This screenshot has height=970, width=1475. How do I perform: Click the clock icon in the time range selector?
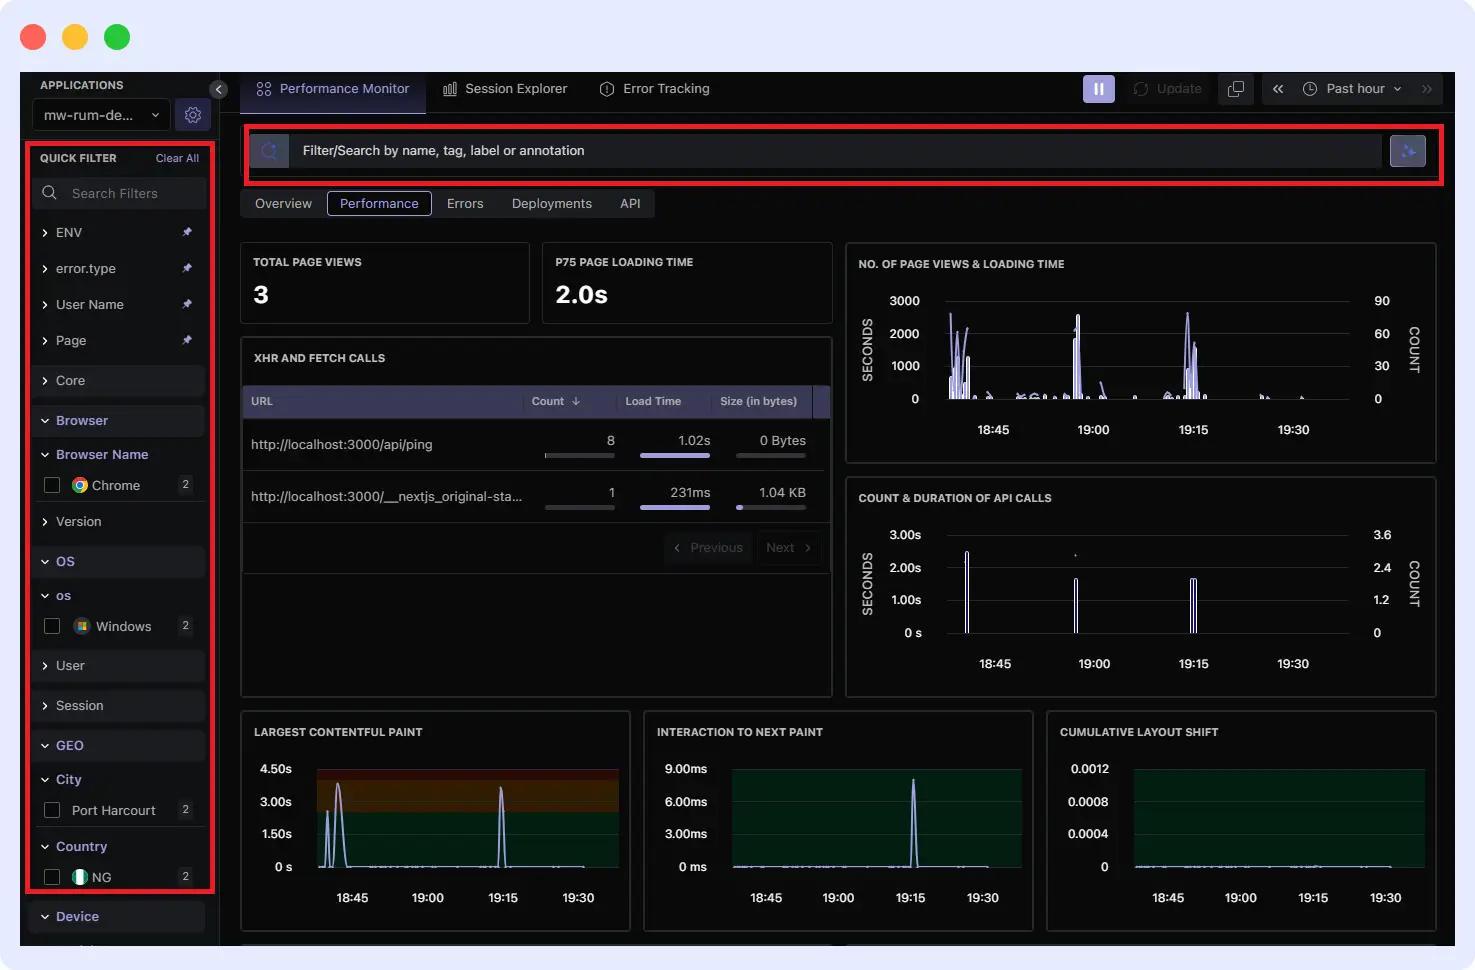(1310, 88)
